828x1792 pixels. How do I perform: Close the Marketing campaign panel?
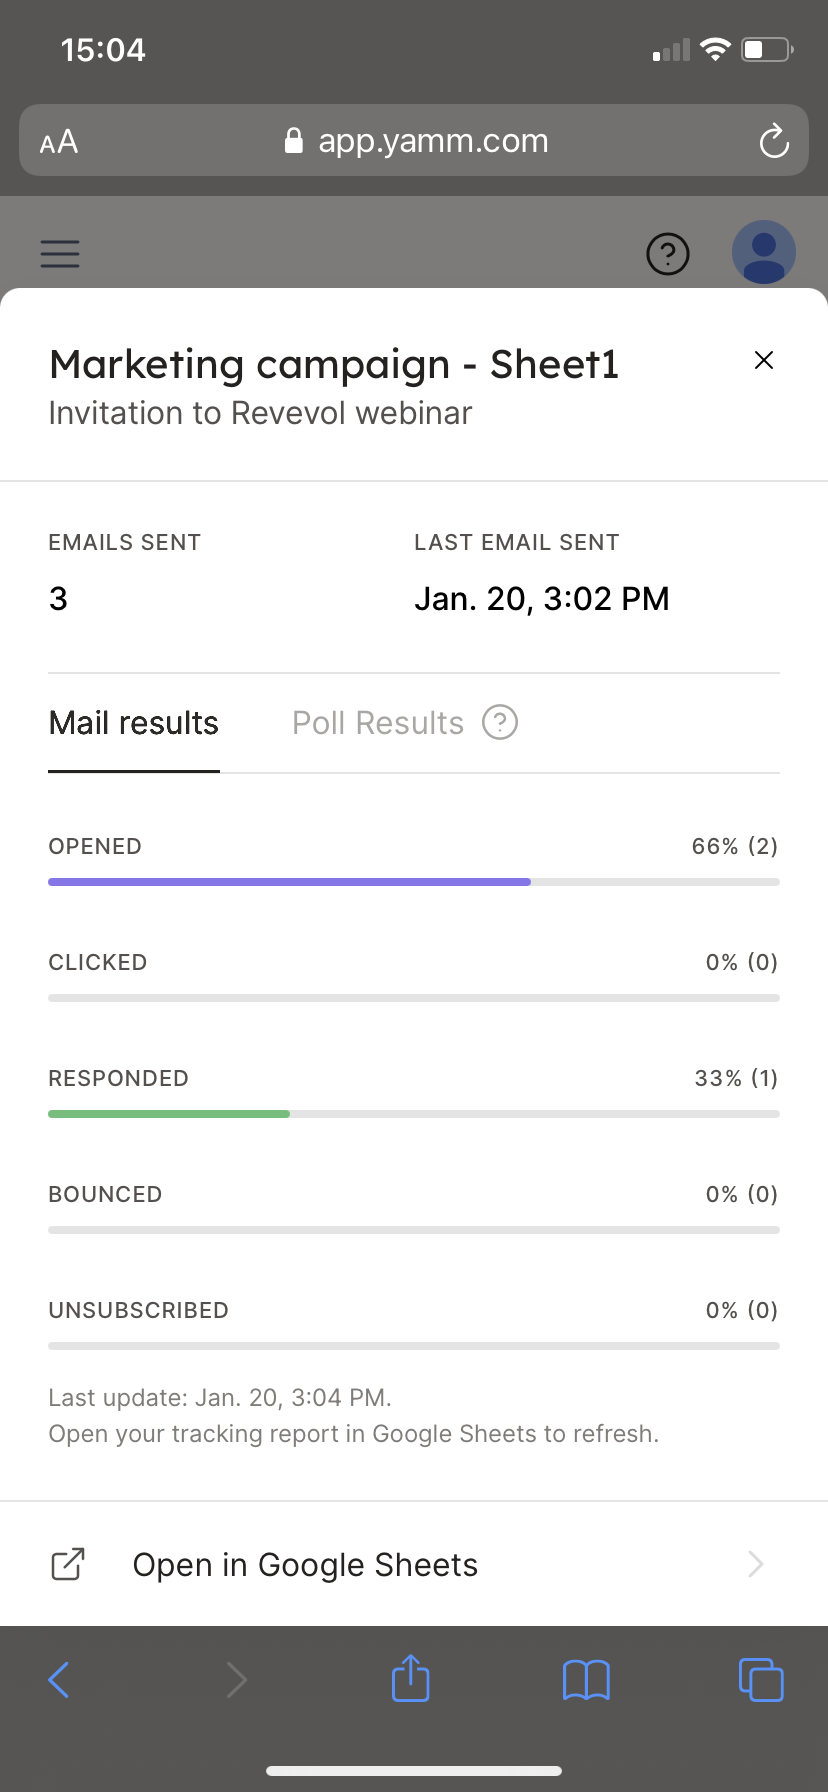coord(764,360)
